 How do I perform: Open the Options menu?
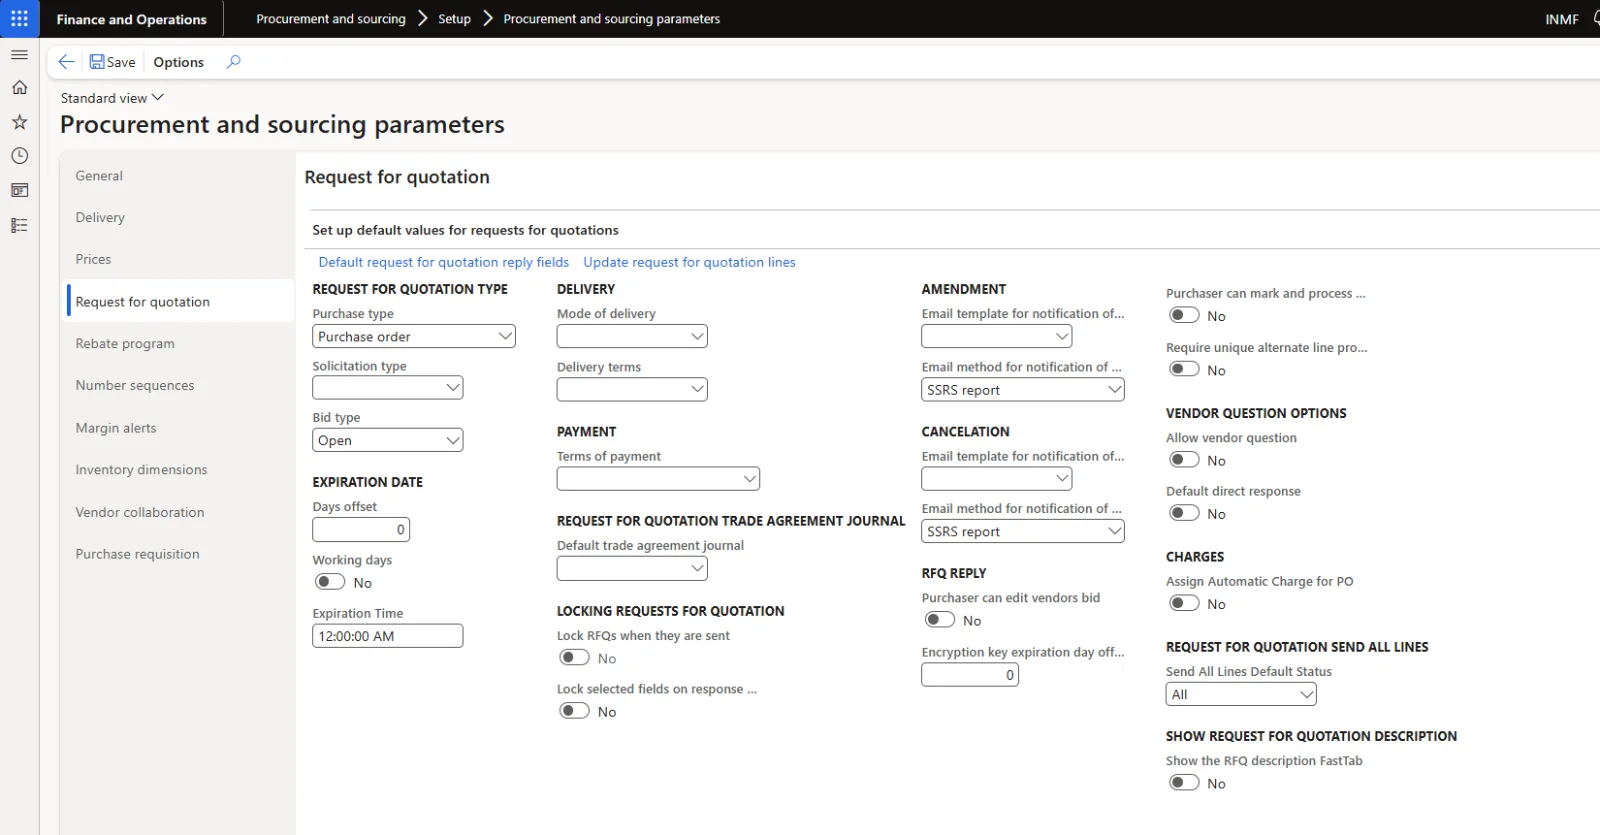click(x=178, y=62)
